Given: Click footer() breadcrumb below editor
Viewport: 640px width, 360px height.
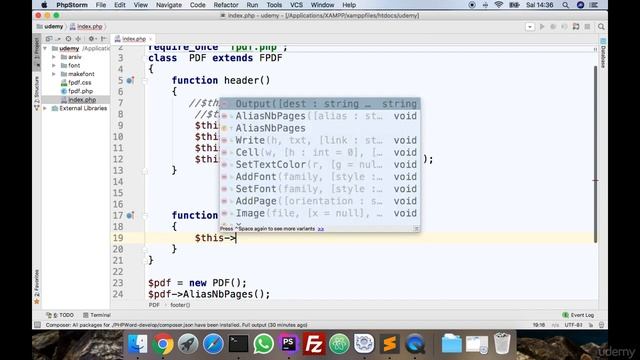Looking at the screenshot, I should coord(180,305).
